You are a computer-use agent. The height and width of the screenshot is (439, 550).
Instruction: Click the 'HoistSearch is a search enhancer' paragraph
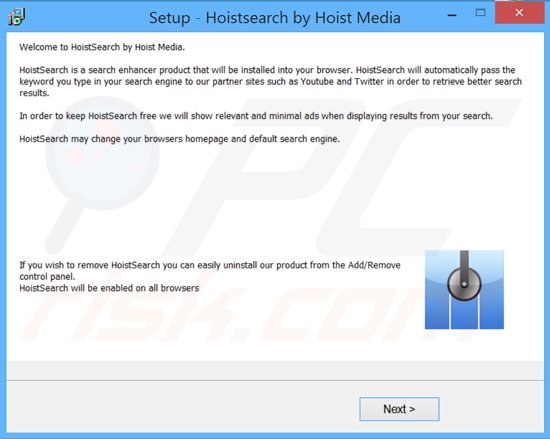coord(270,81)
